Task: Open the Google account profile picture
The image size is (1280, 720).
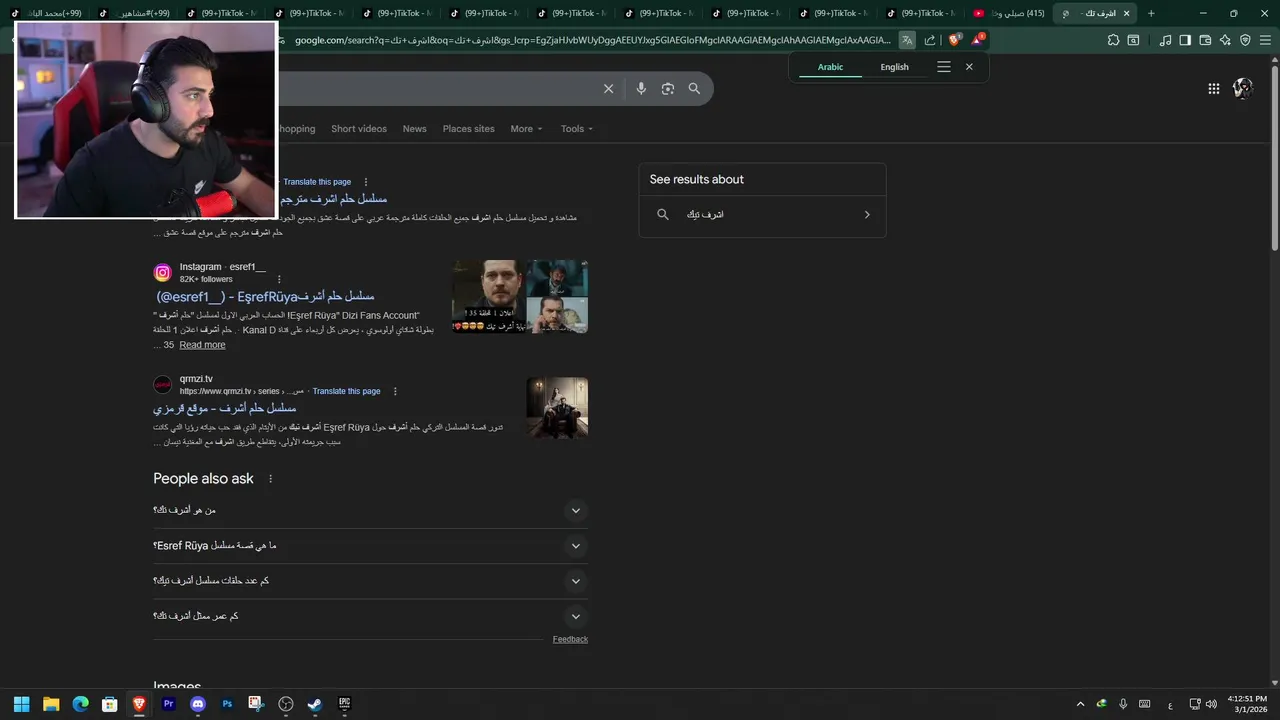Action: click(x=1243, y=89)
